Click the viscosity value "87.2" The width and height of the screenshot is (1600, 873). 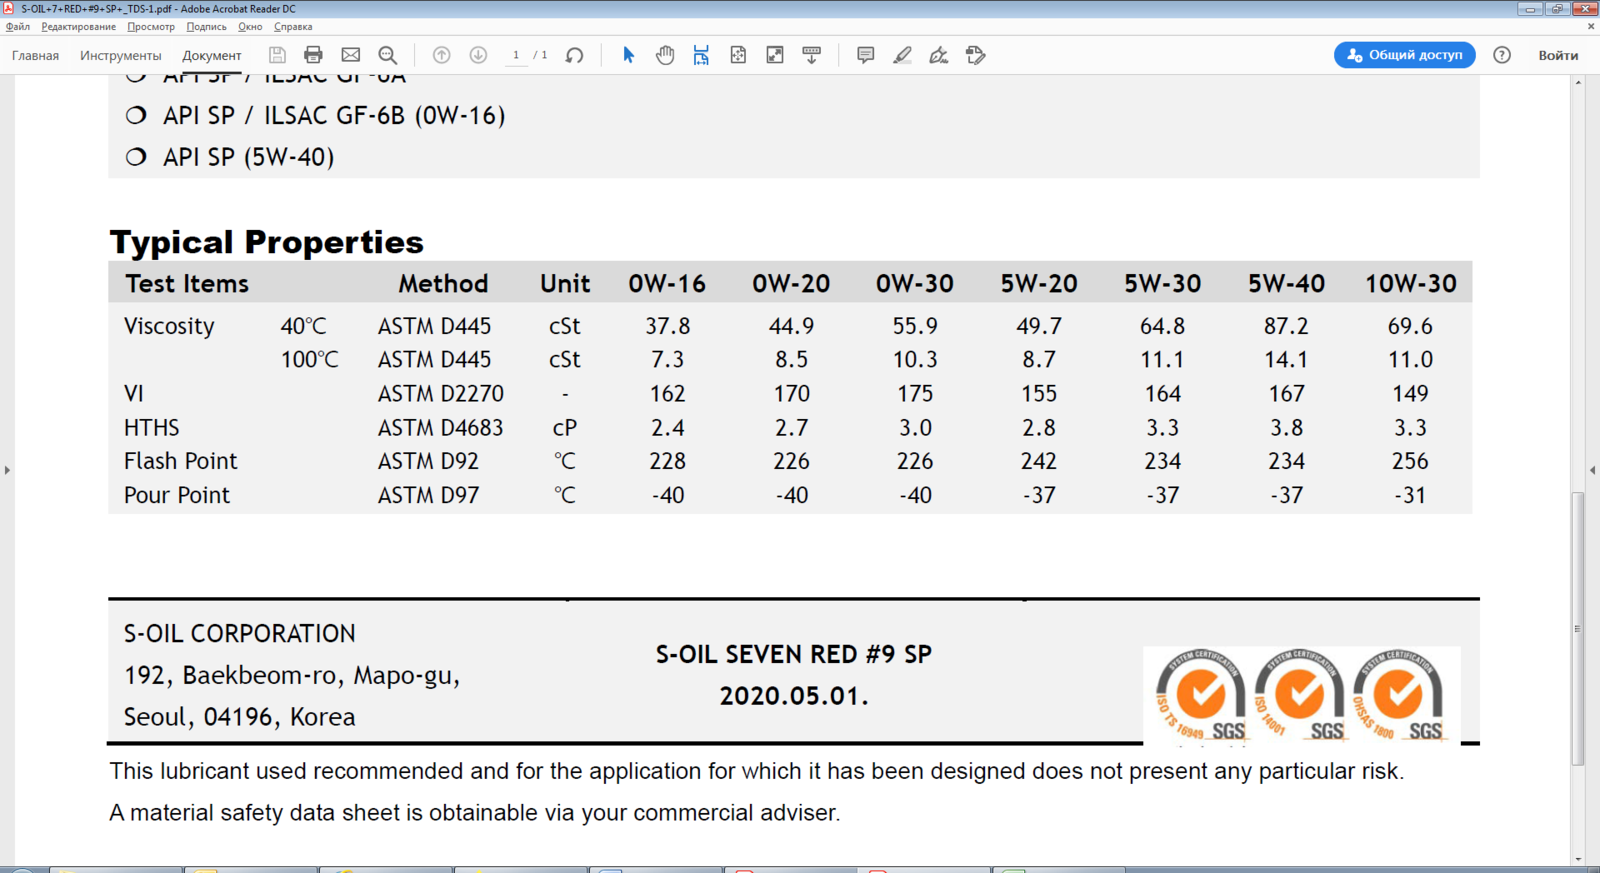click(1286, 327)
